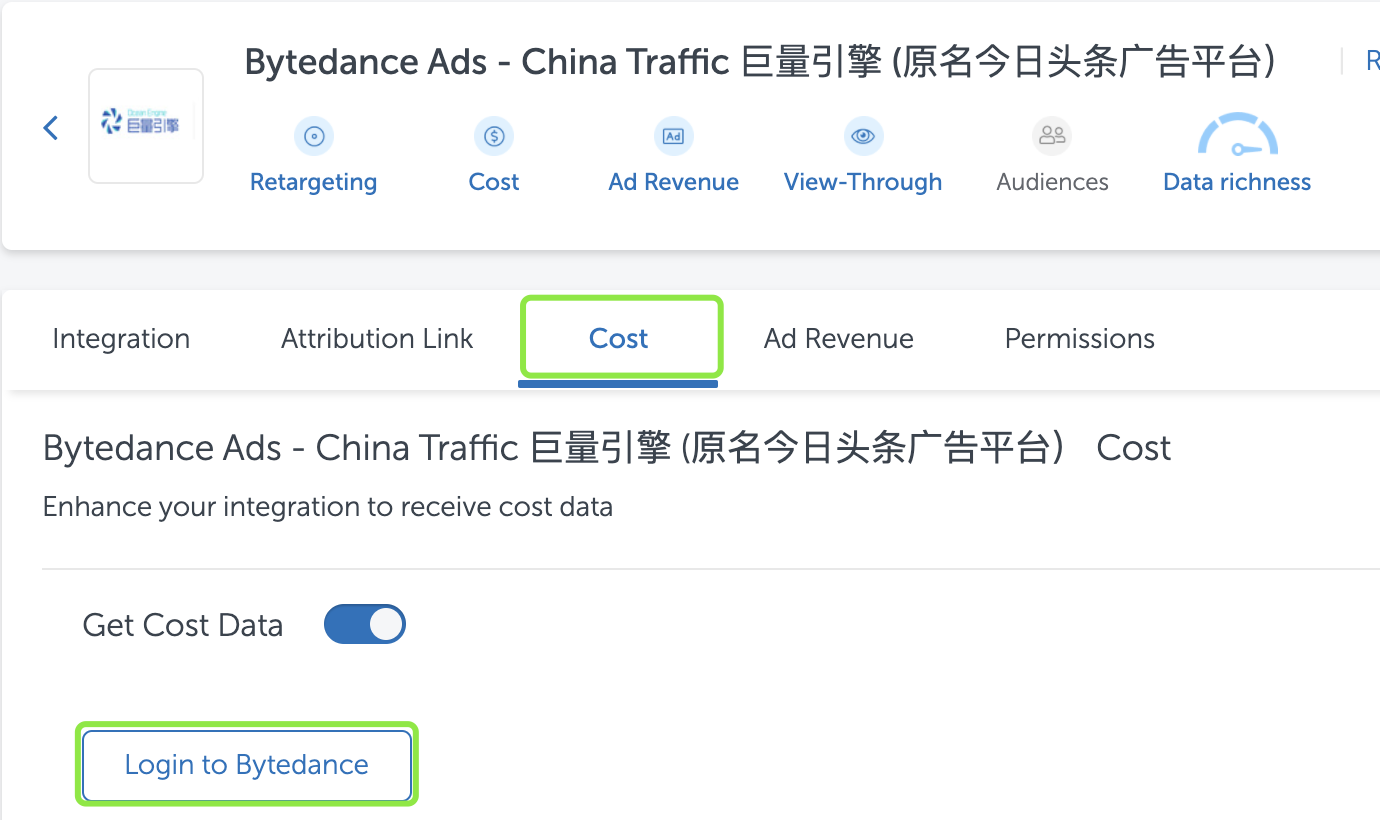
Task: Go back using the left chevron arrow
Action: point(51,128)
